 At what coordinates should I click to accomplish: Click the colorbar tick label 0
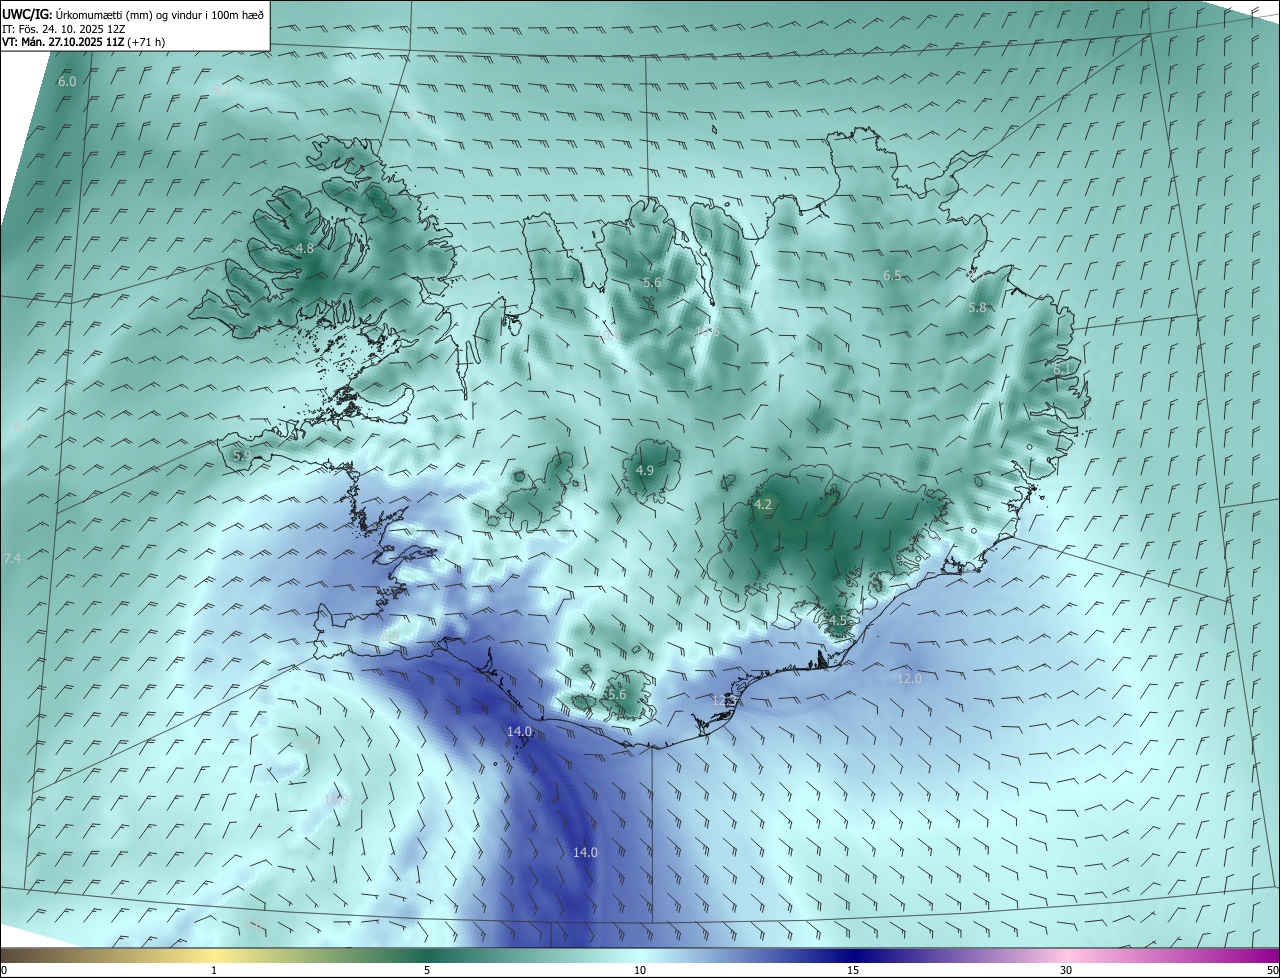point(3,970)
